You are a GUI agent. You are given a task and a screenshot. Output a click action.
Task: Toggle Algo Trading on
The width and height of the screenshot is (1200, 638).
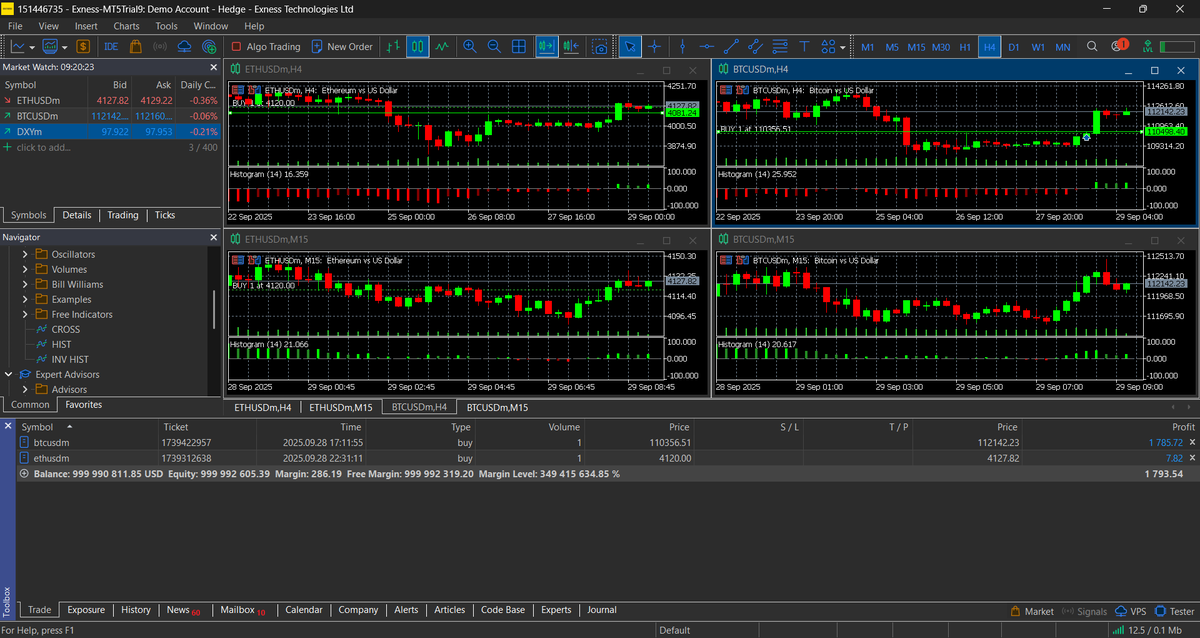click(266, 46)
